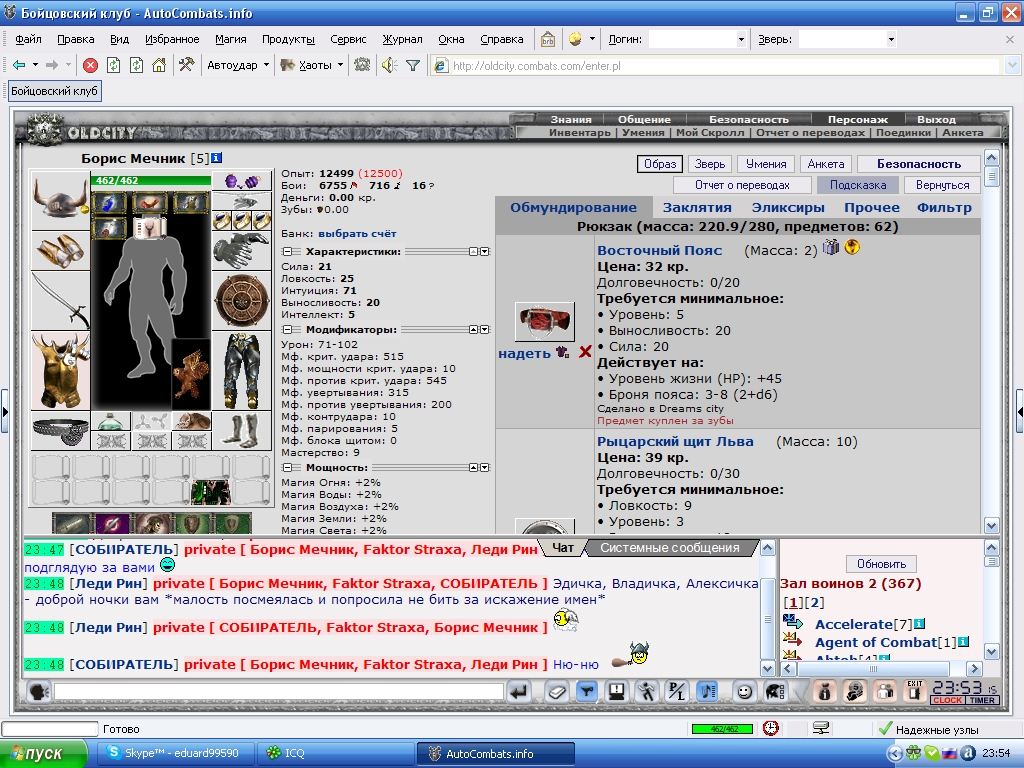This screenshot has width=1024, height=768.
Task: Click the P/L icon in the chat bar
Action: (676, 692)
